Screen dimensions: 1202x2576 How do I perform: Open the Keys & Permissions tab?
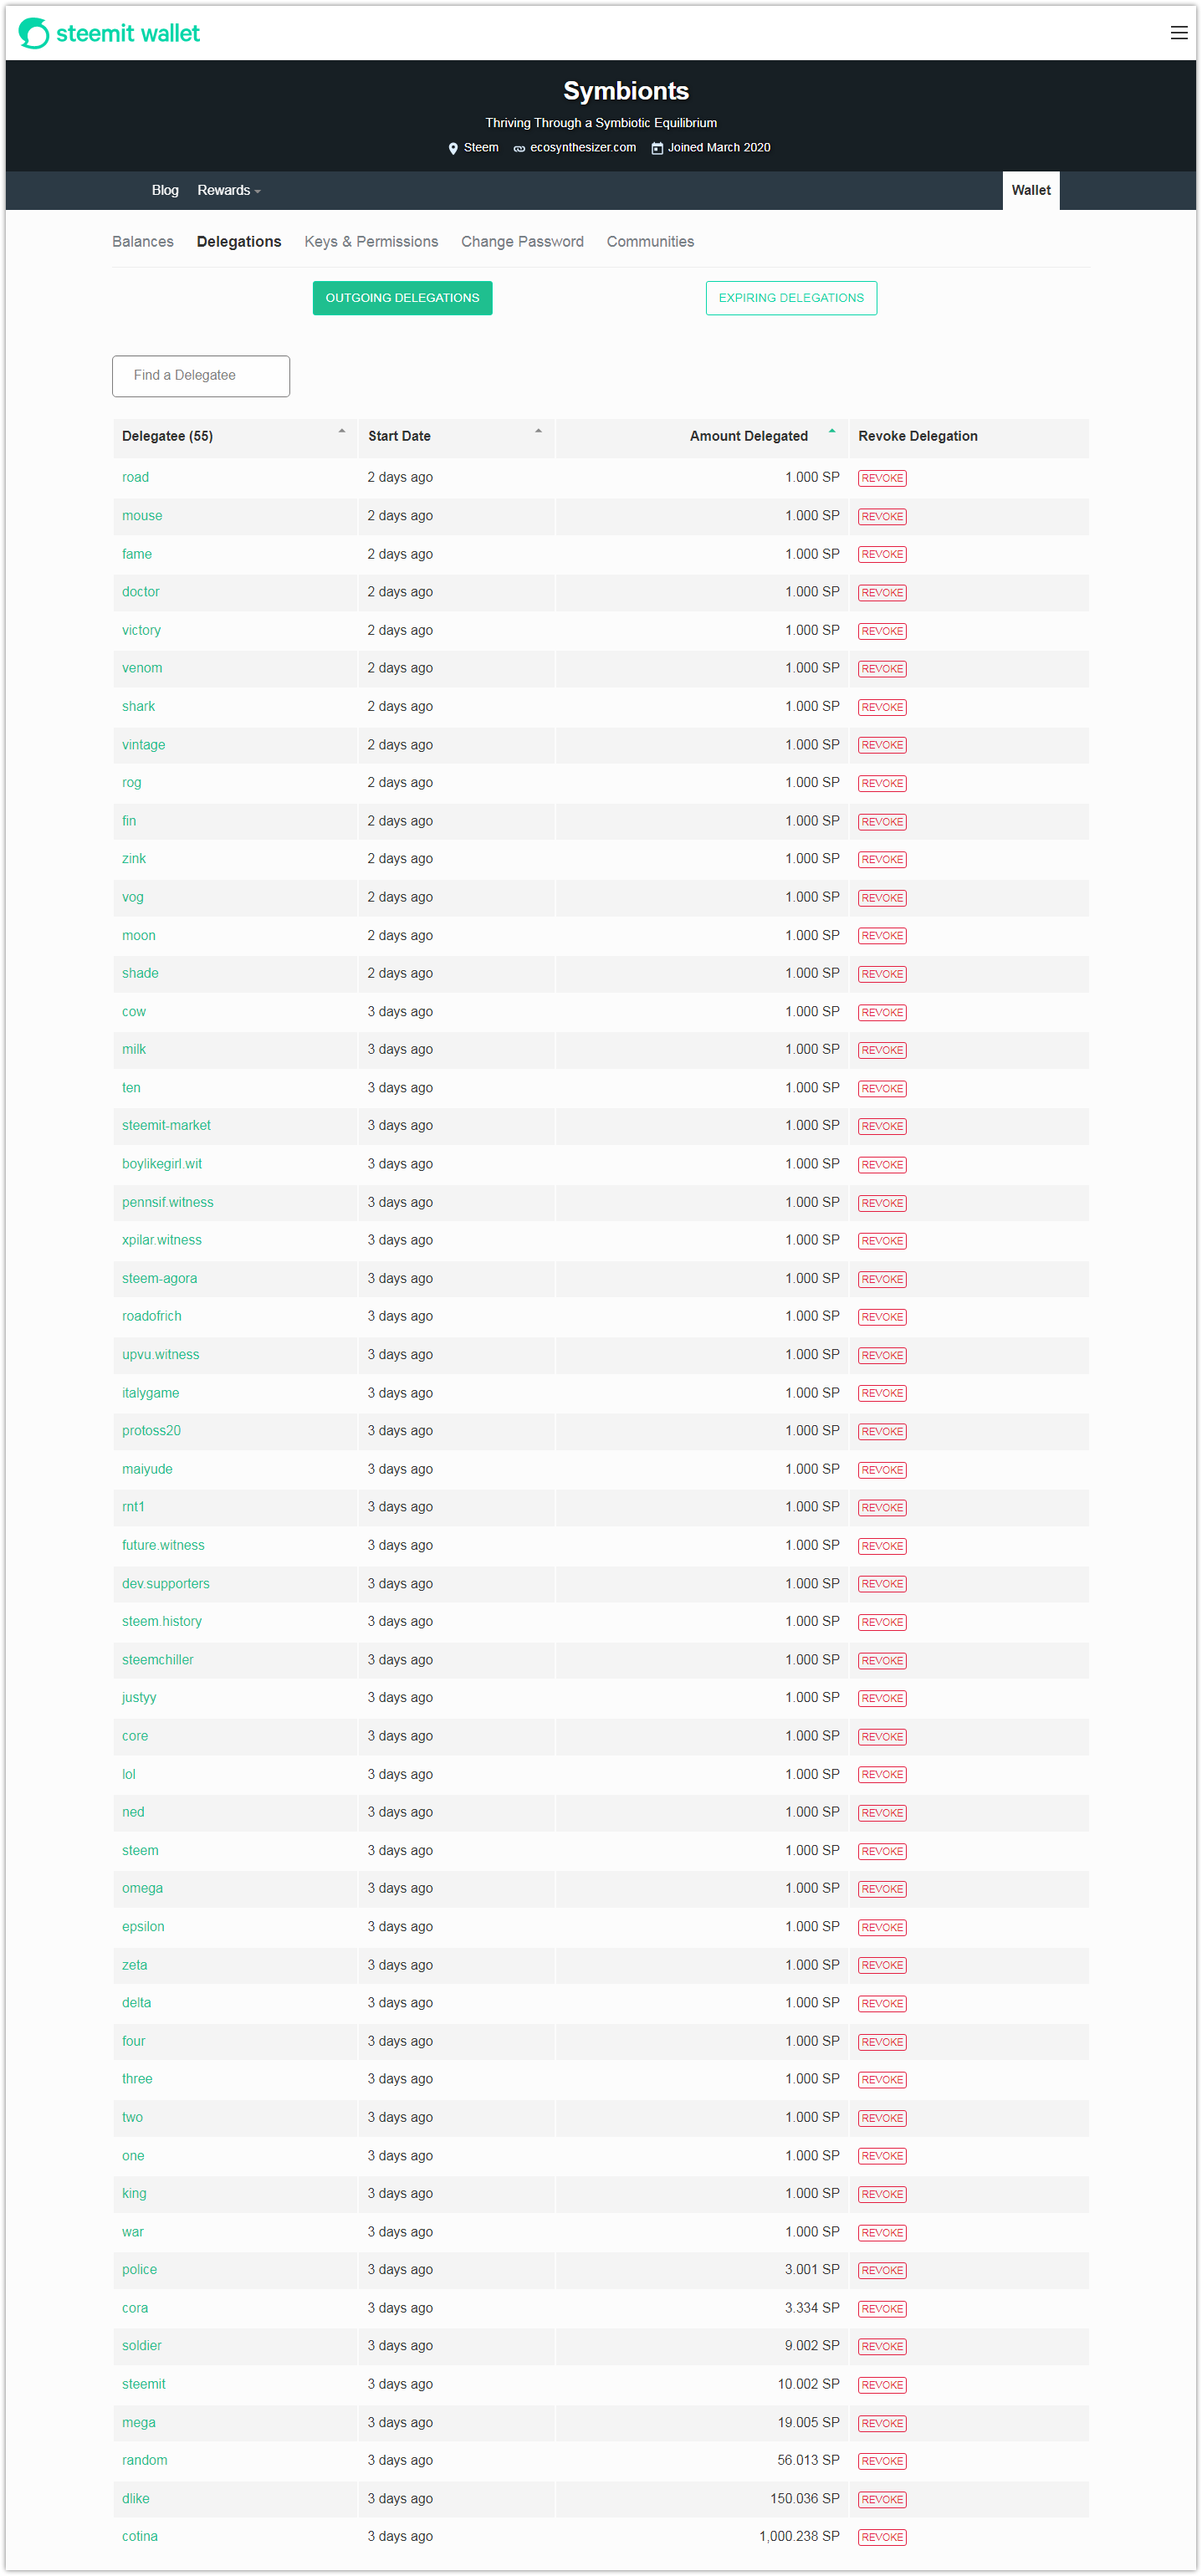tap(371, 242)
